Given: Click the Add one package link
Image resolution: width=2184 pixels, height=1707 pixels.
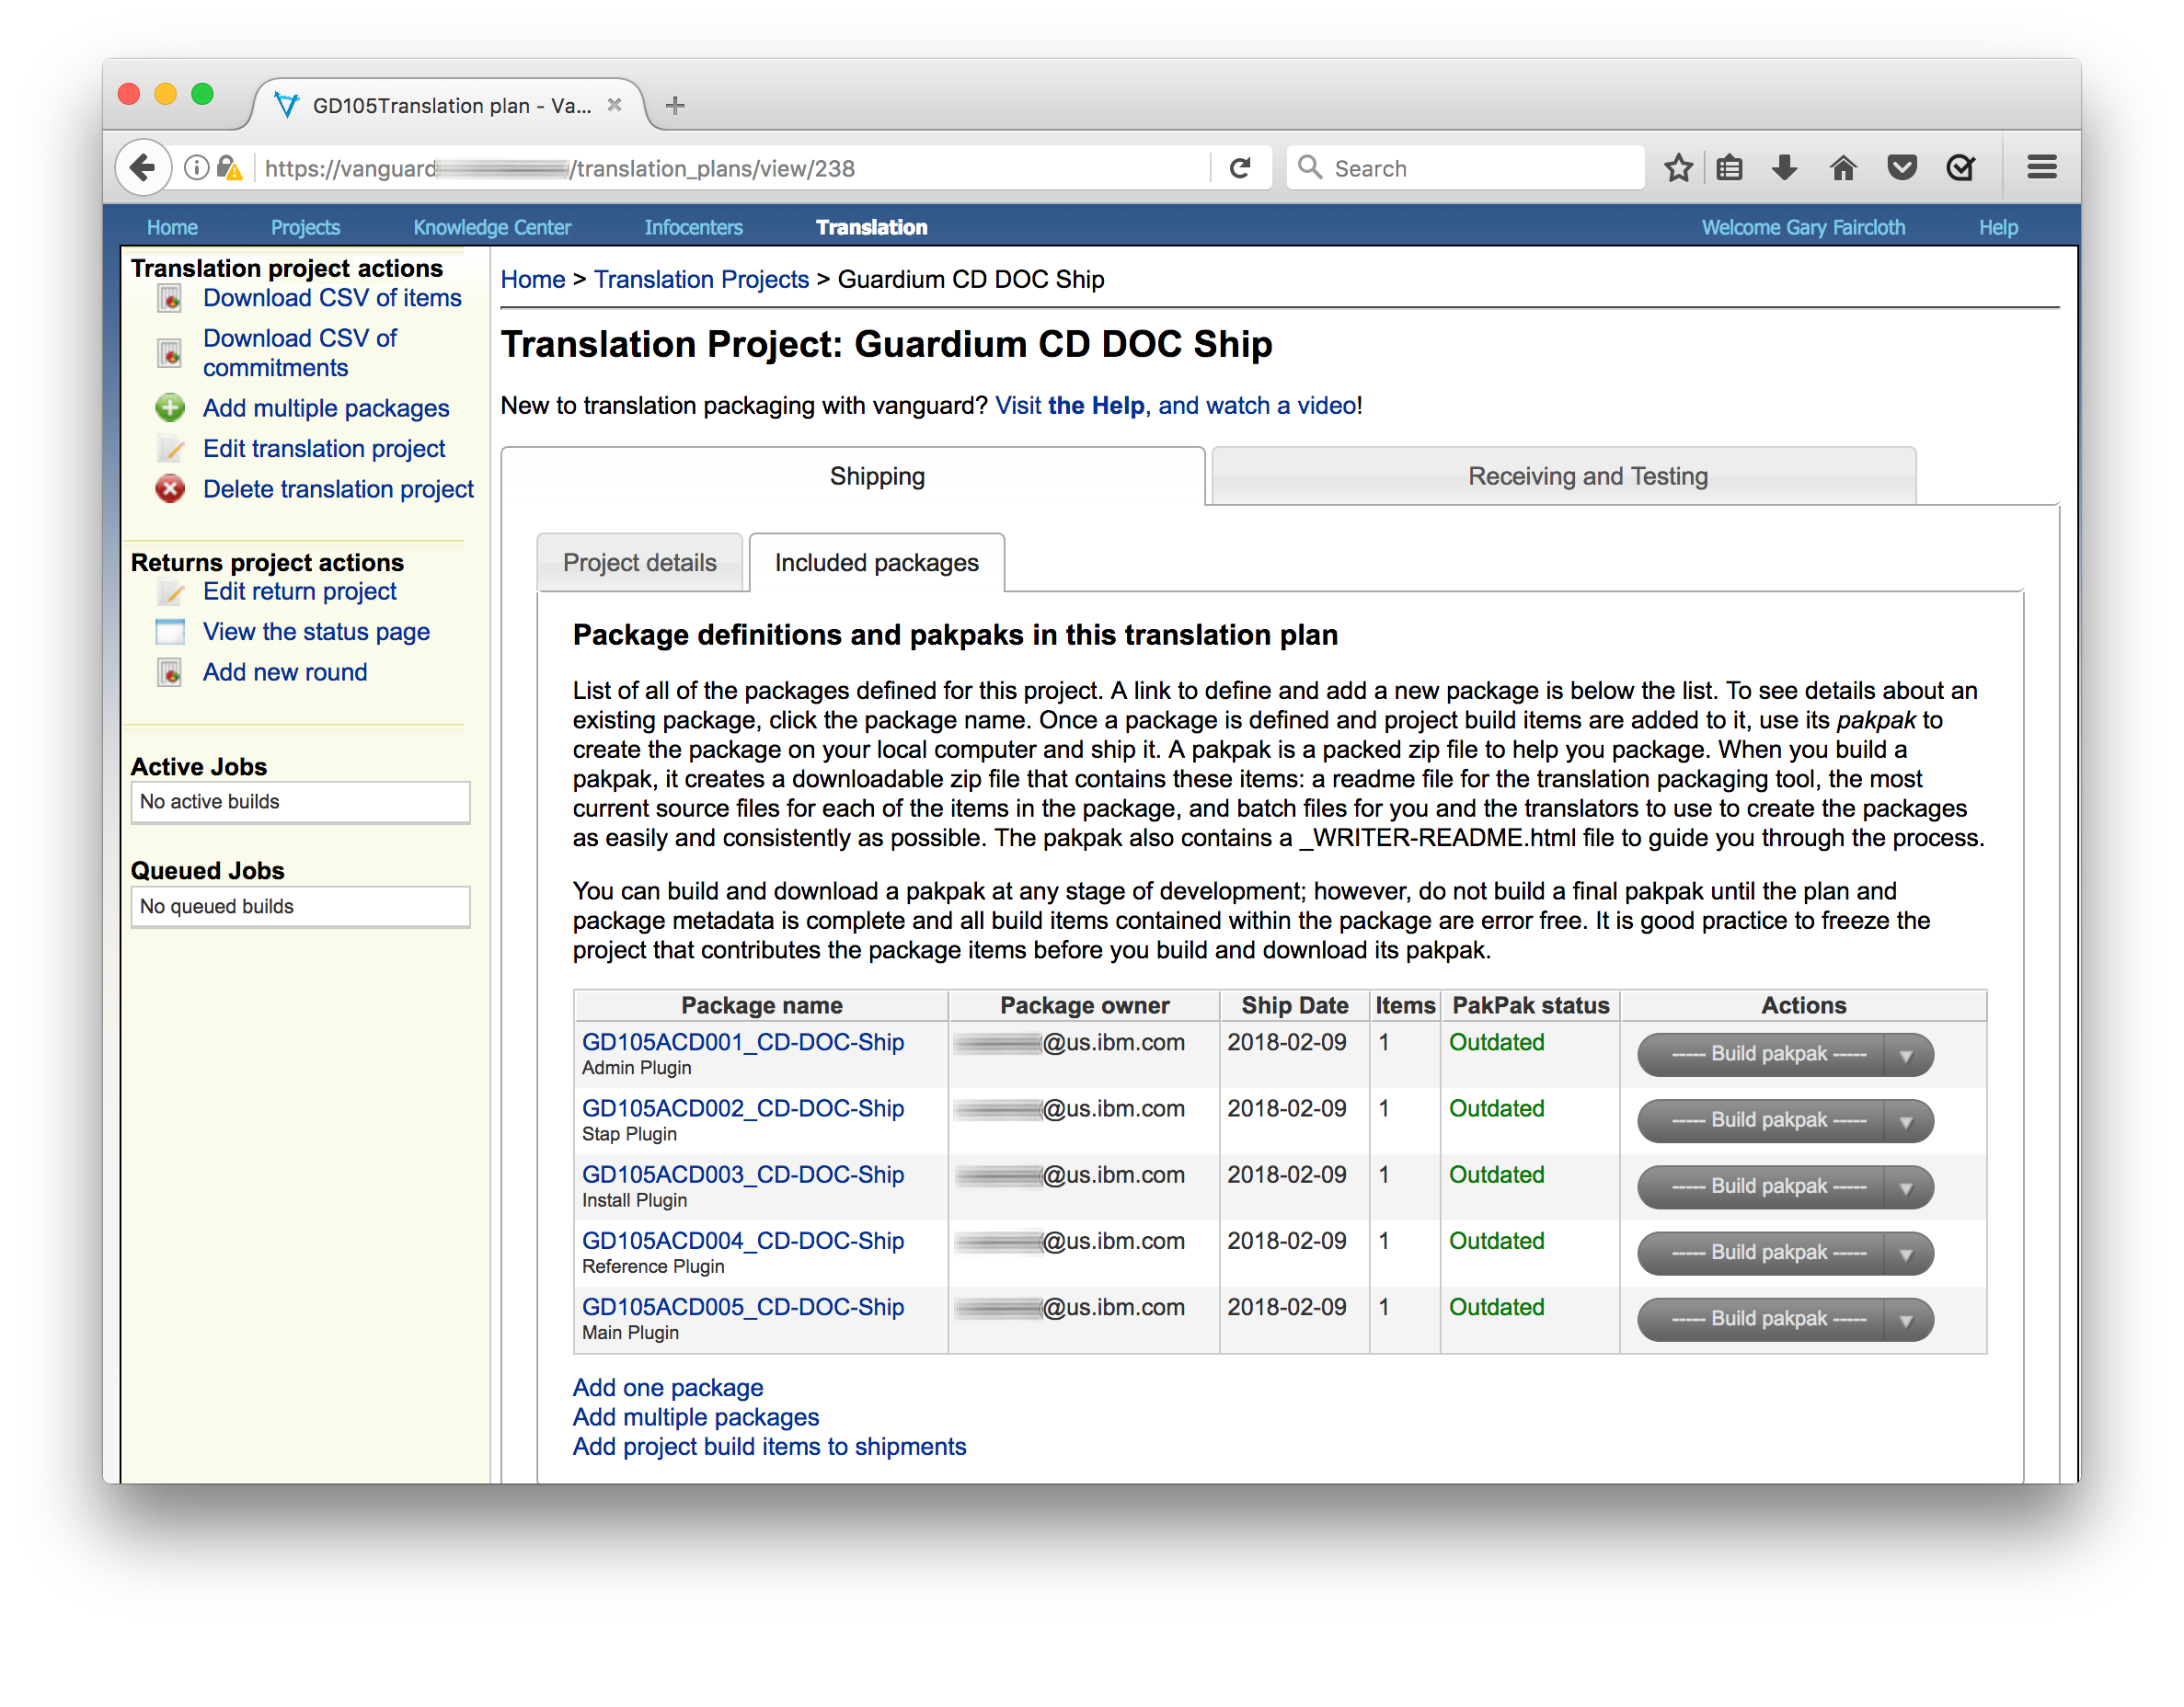Looking at the screenshot, I should coord(668,1387).
